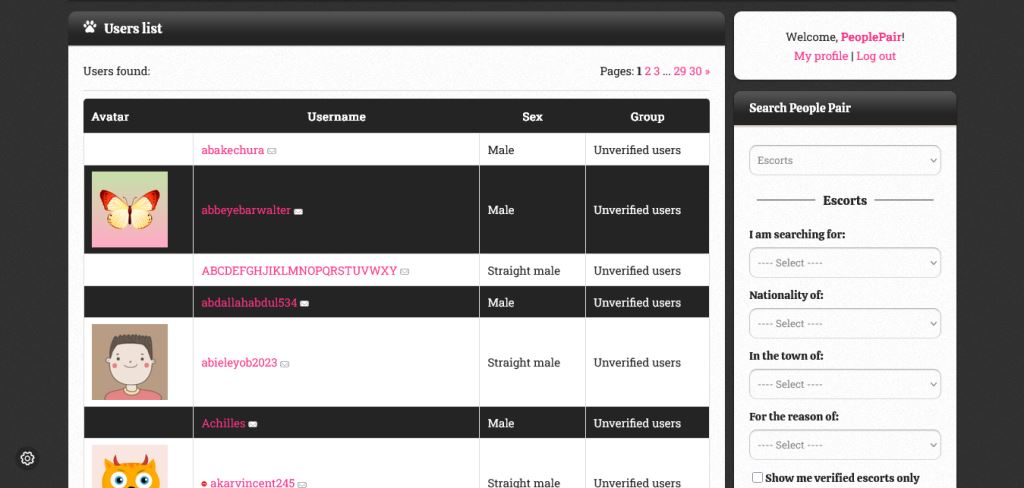Image resolution: width=1024 pixels, height=488 pixels.
Task: Expand the In the town of dropdown
Action: (844, 384)
